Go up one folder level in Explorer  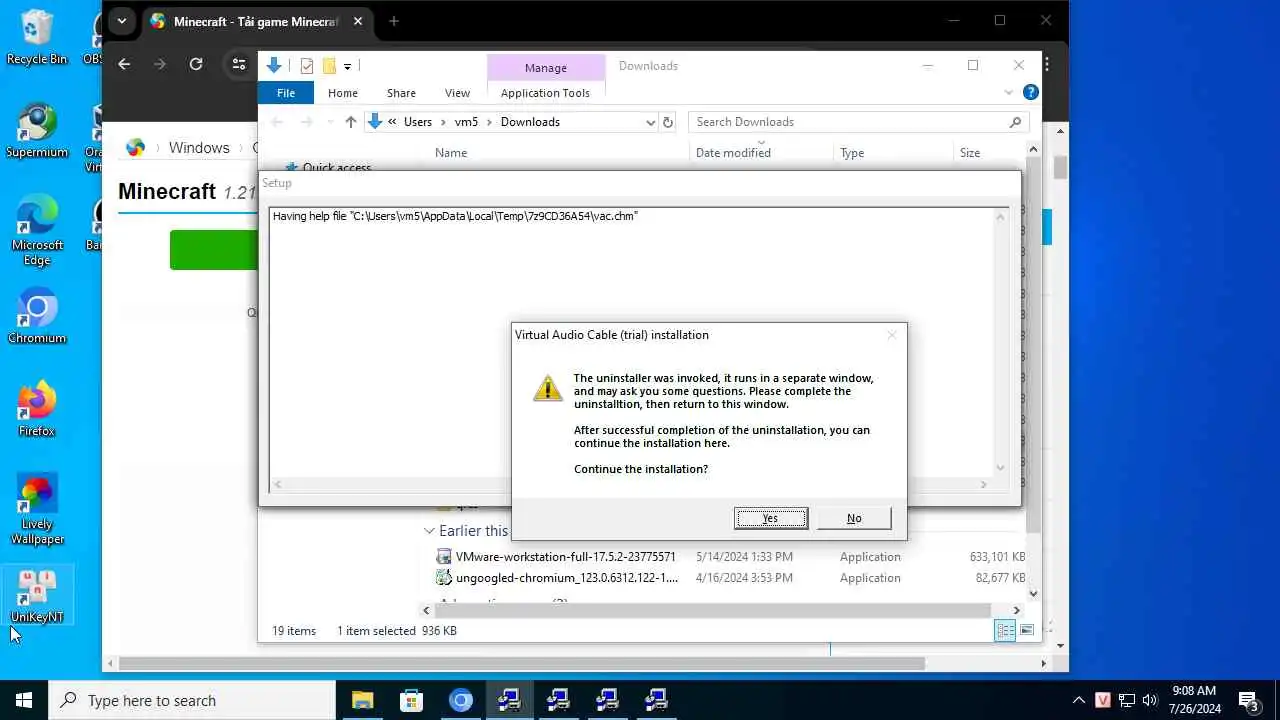pyautogui.click(x=350, y=122)
